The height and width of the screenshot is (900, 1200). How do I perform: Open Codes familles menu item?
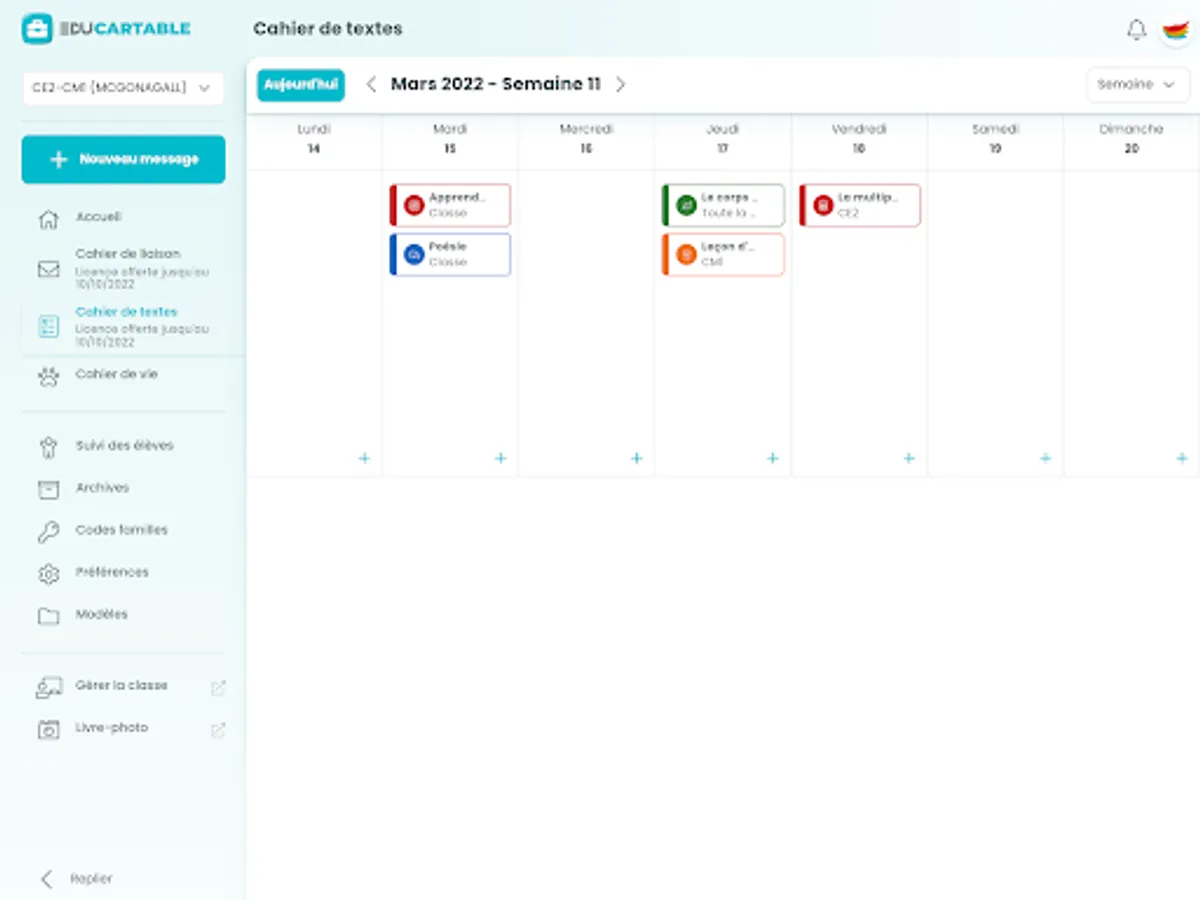click(122, 530)
